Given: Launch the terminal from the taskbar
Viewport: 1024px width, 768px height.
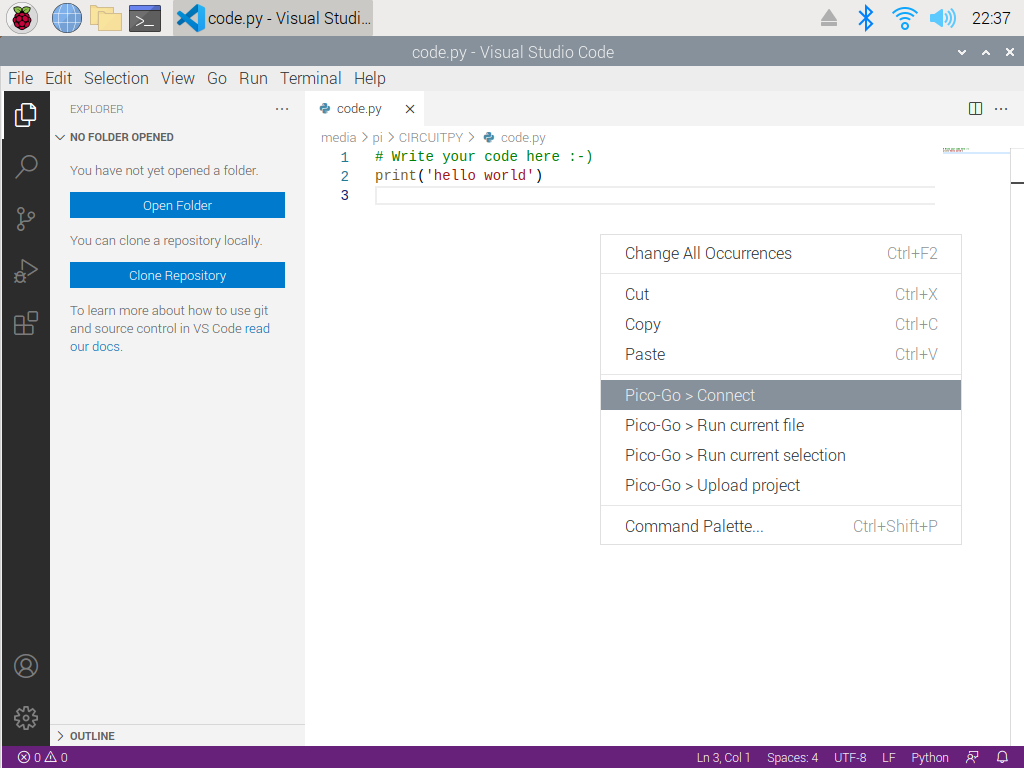Looking at the screenshot, I should click(x=145, y=18).
